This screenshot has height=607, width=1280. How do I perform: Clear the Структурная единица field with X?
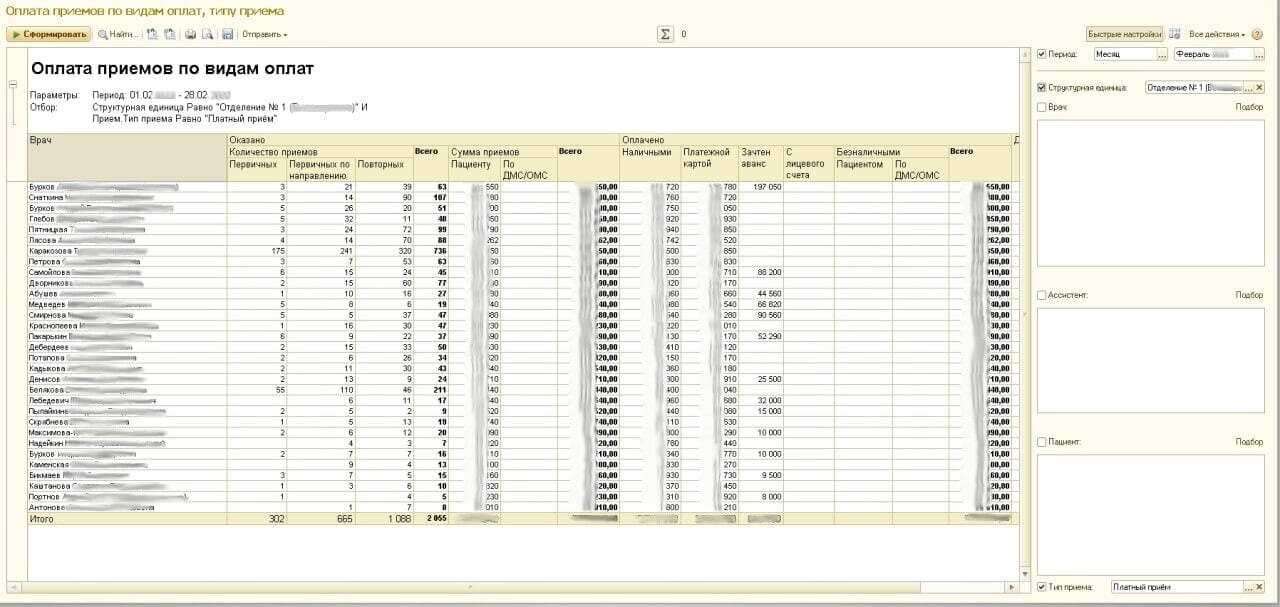(1259, 88)
